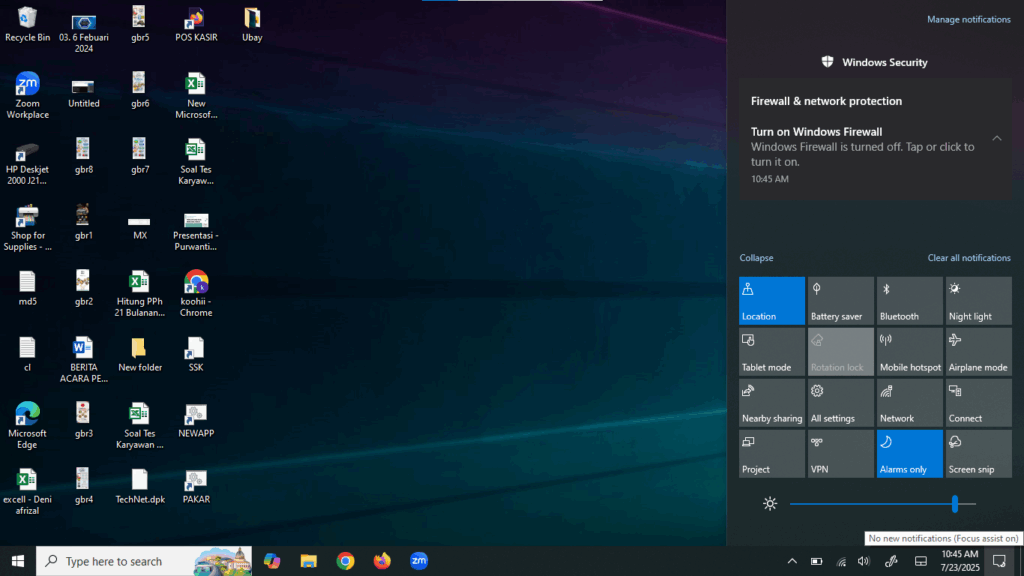Select the md5 file on desktop
Viewport: 1024px width, 576px height.
27,288
